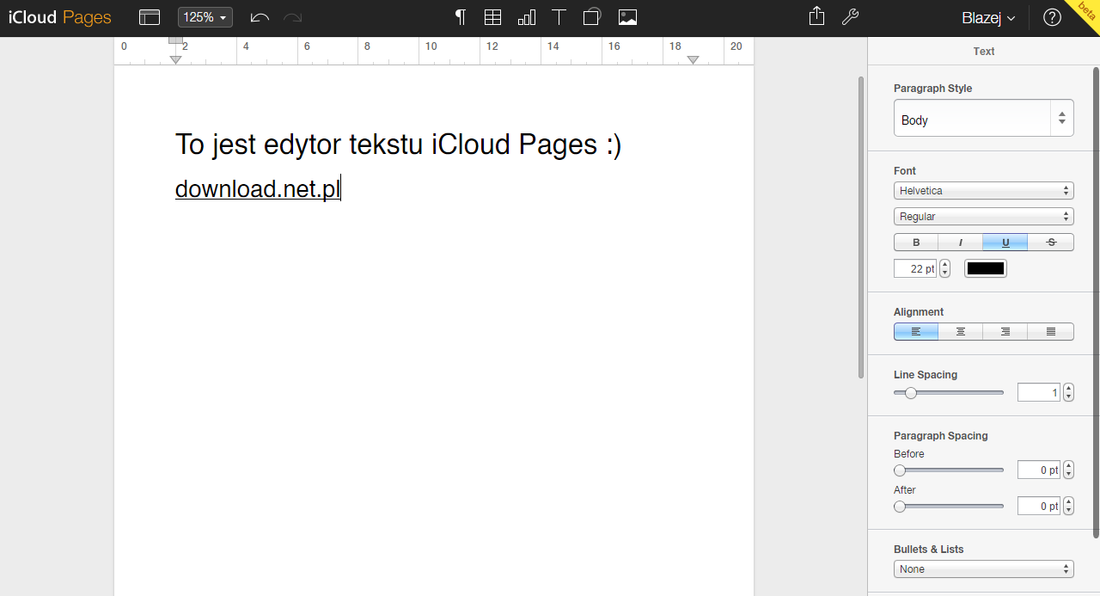Click the format panel scrollbar
The height and width of the screenshot is (596, 1100).
(1096, 303)
